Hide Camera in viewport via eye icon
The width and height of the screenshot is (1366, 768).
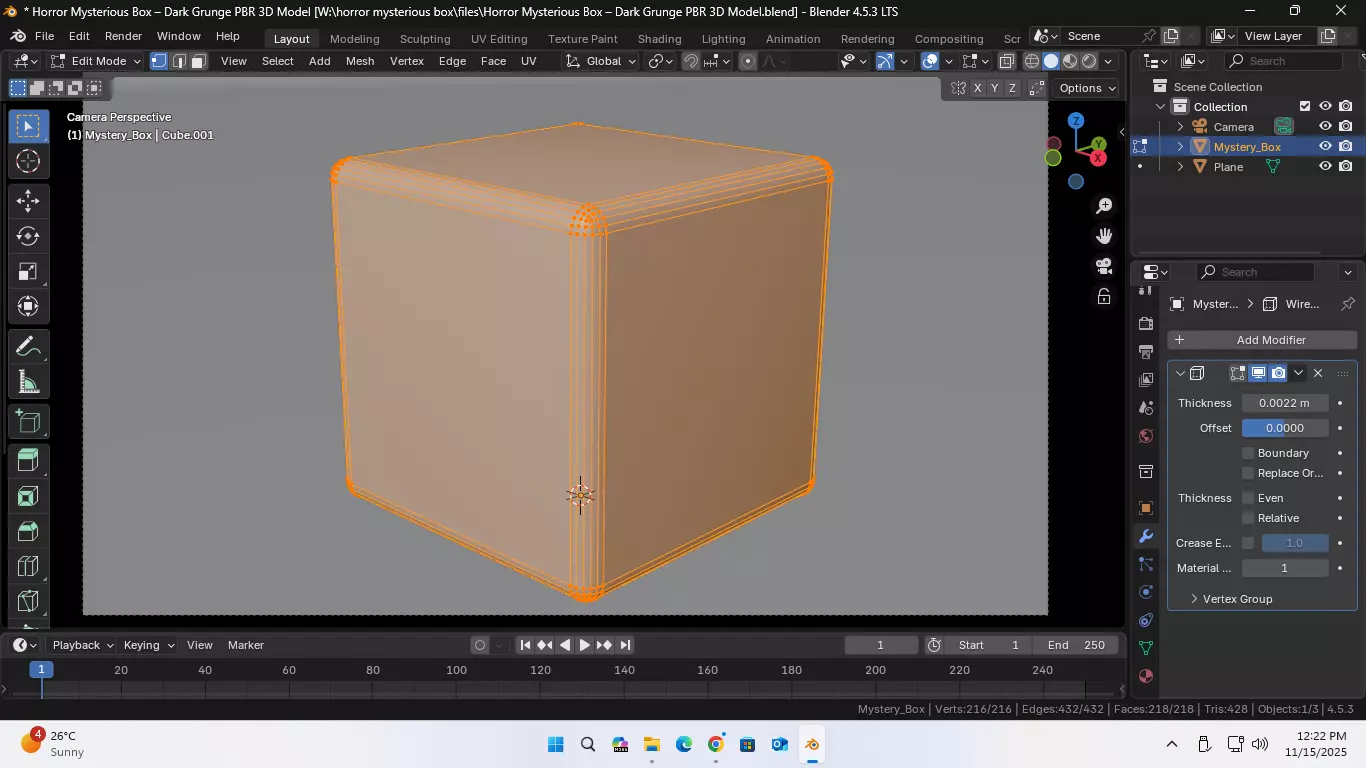click(x=1325, y=126)
